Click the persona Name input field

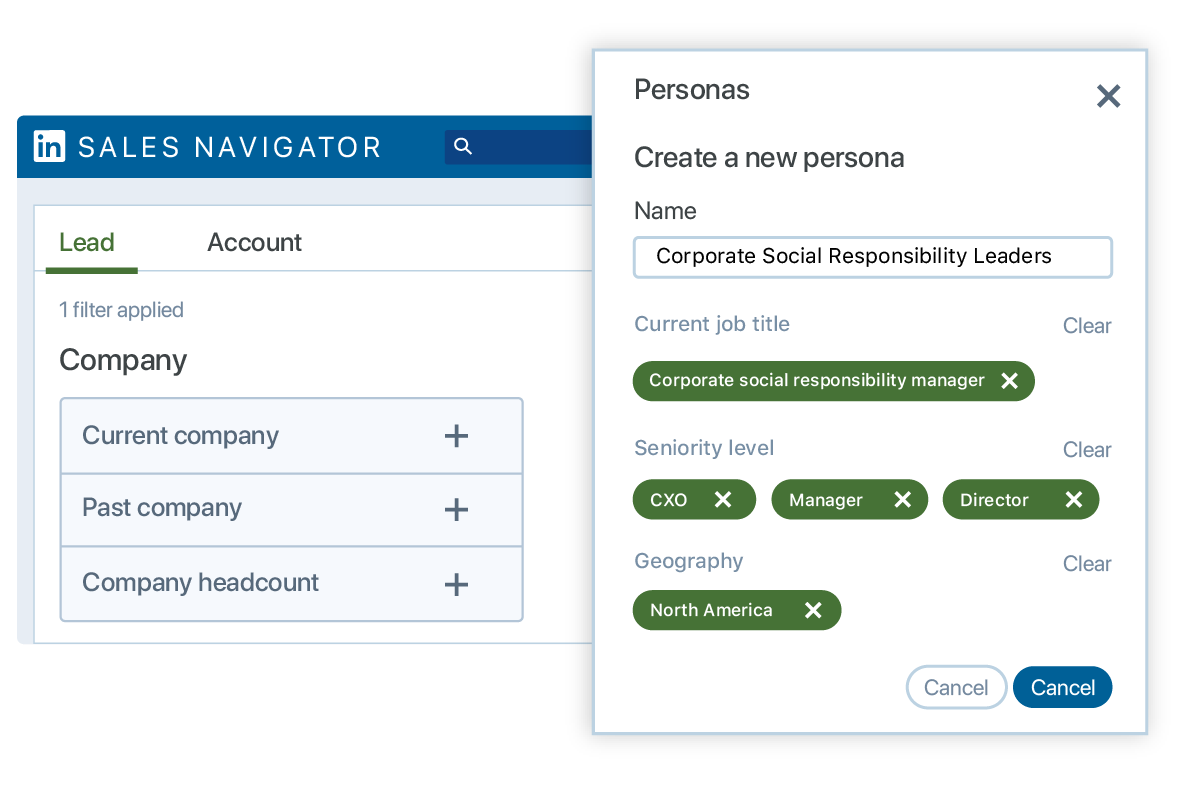click(872, 257)
